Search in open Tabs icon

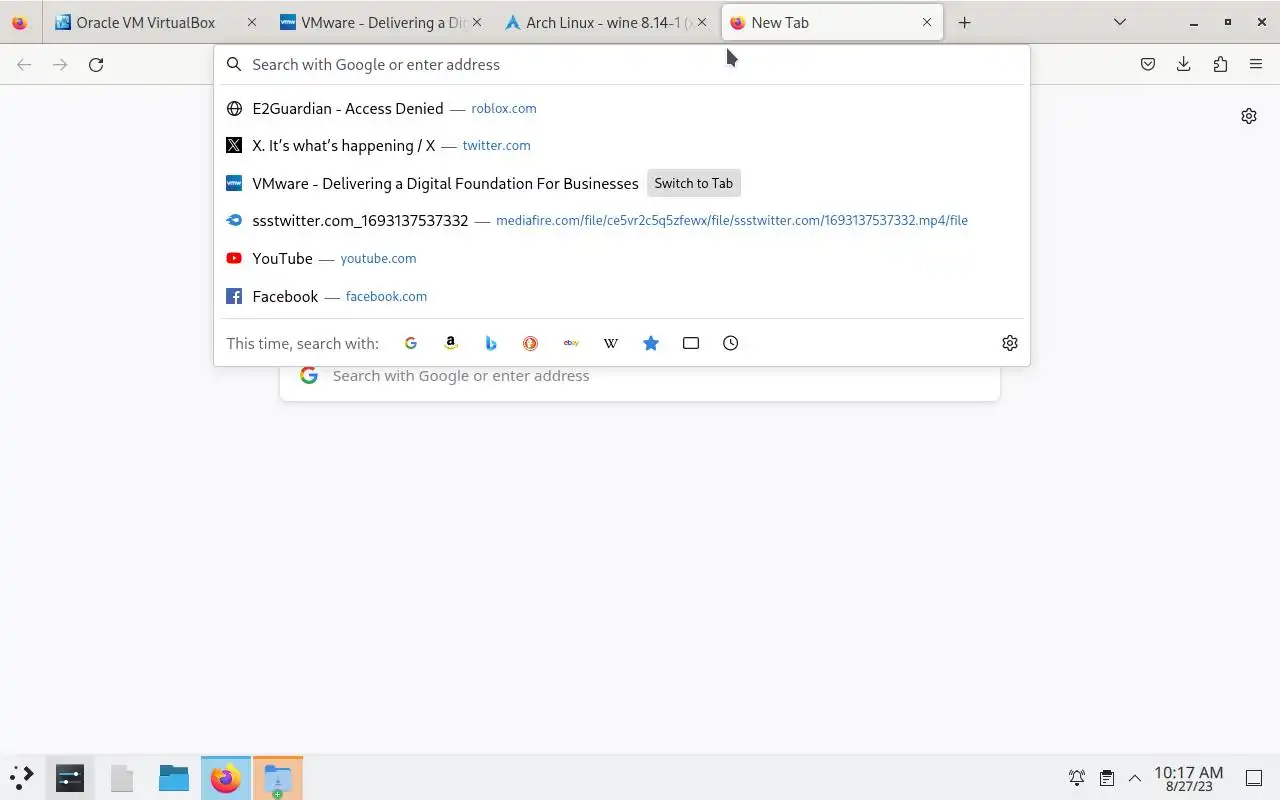coord(691,343)
